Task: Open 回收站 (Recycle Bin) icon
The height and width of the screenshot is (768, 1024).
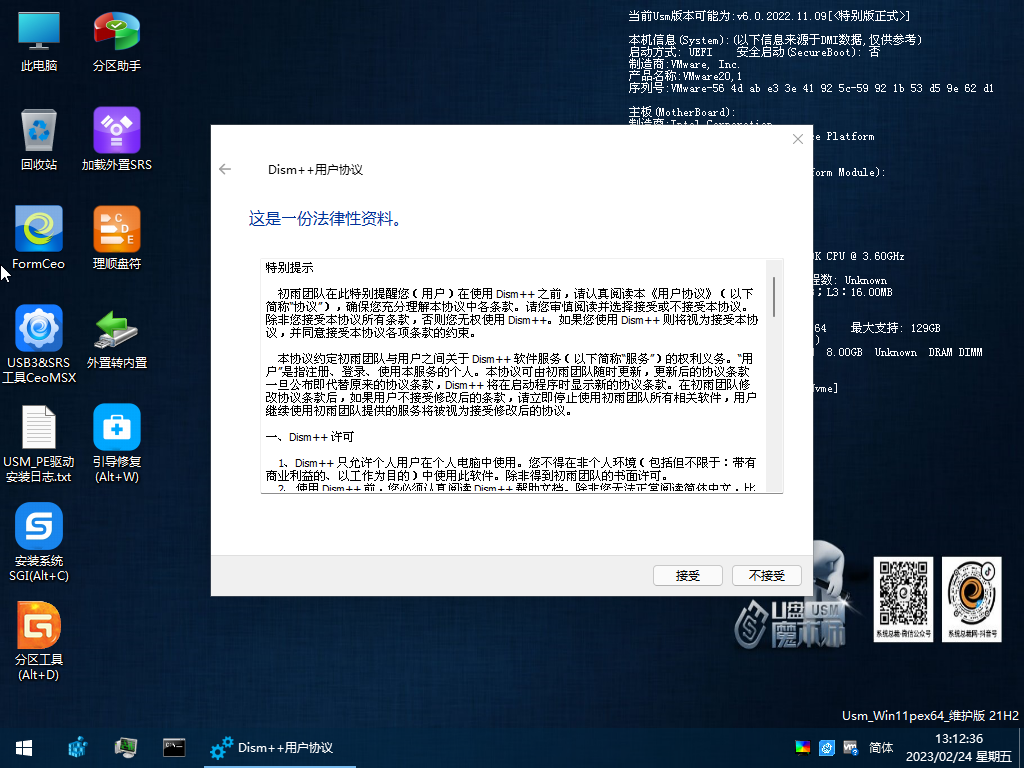Action: [39, 139]
